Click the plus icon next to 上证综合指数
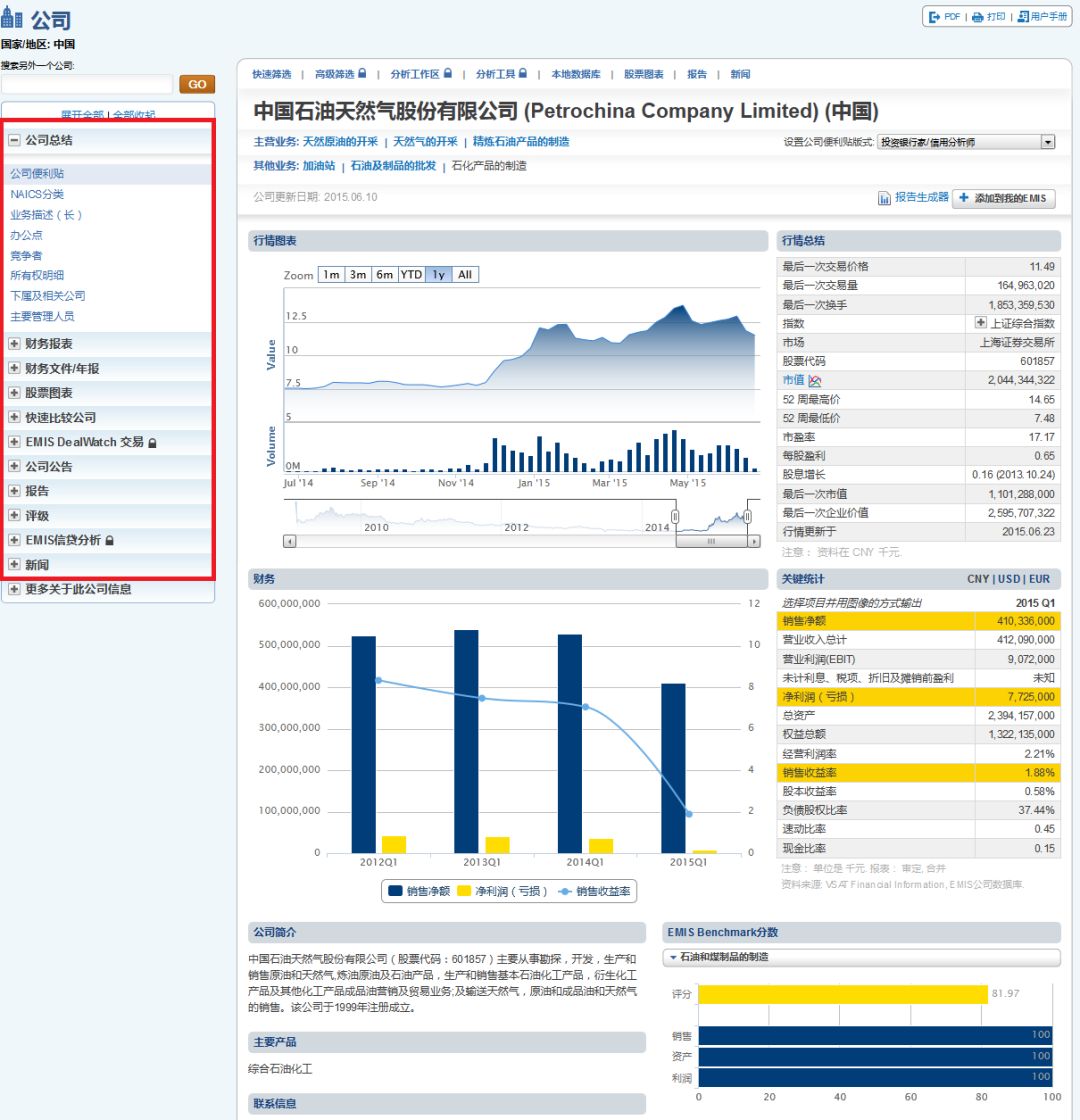 pyautogui.click(x=981, y=323)
